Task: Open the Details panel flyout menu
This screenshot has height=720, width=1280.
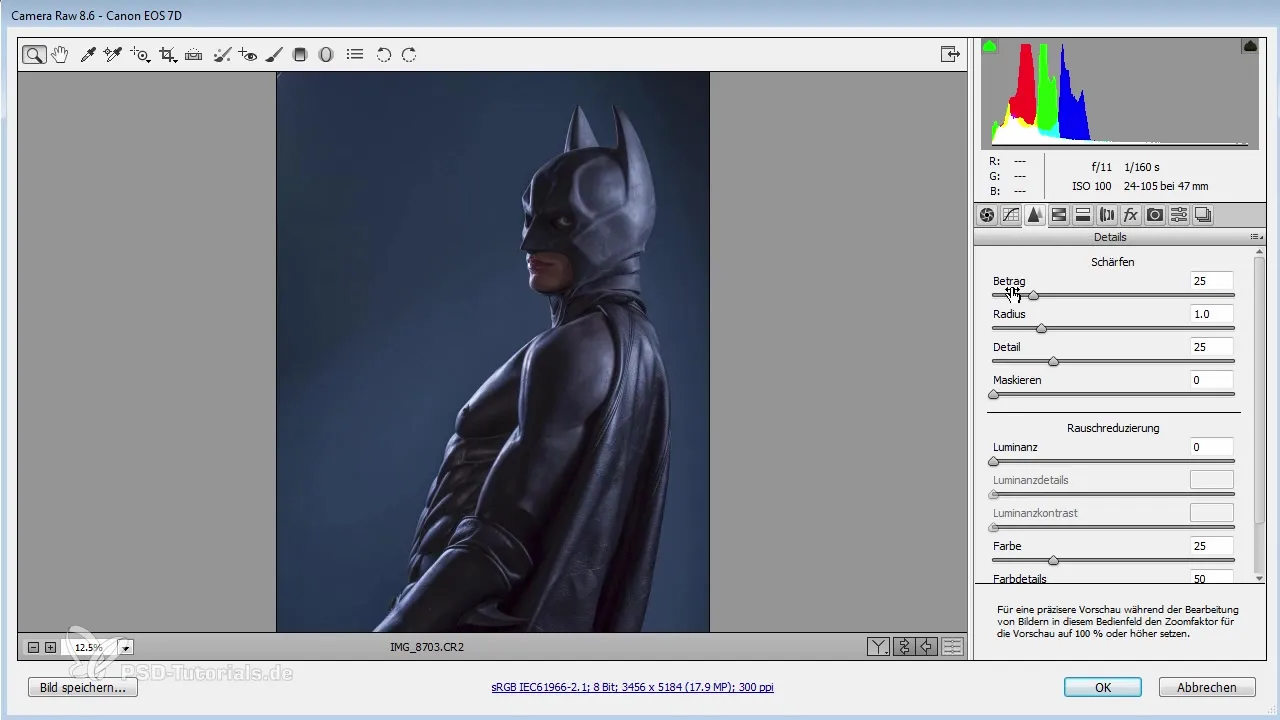Action: click(x=1255, y=237)
